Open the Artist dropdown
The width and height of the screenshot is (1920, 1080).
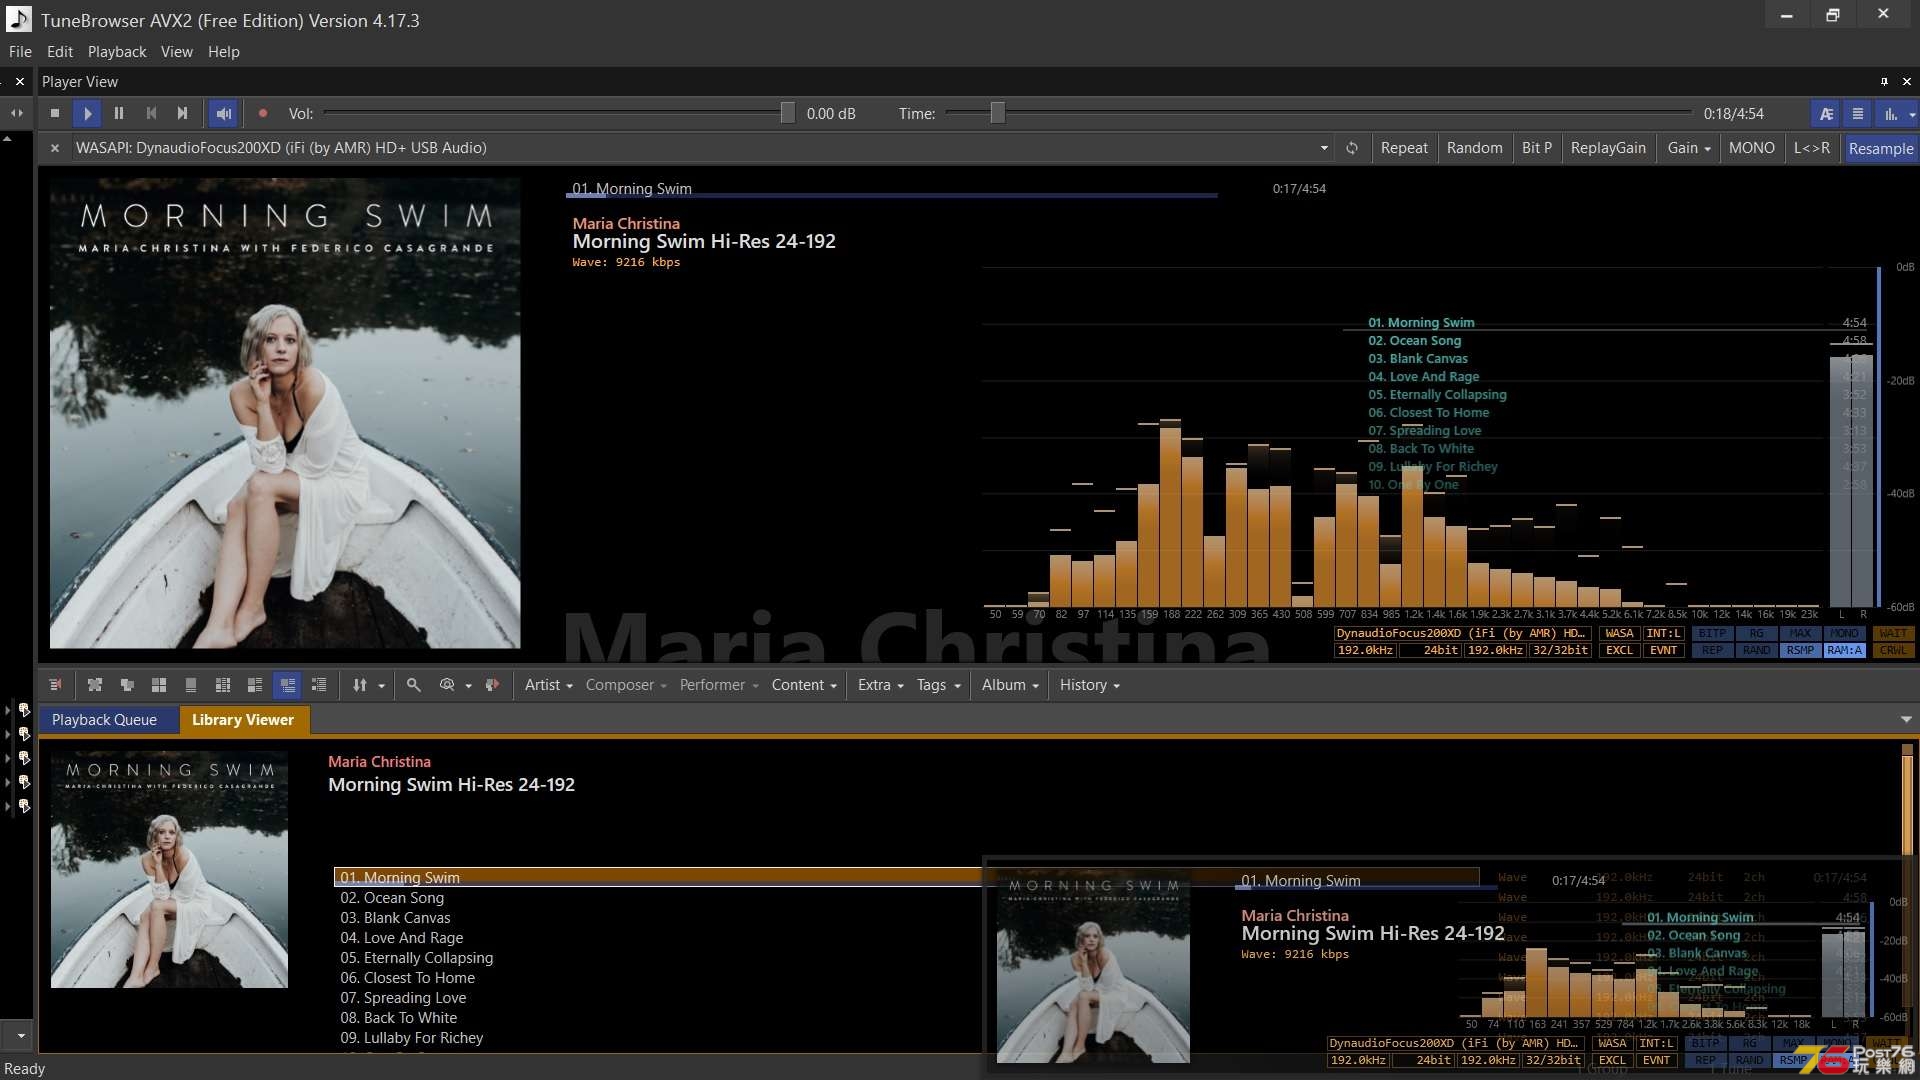[548, 685]
